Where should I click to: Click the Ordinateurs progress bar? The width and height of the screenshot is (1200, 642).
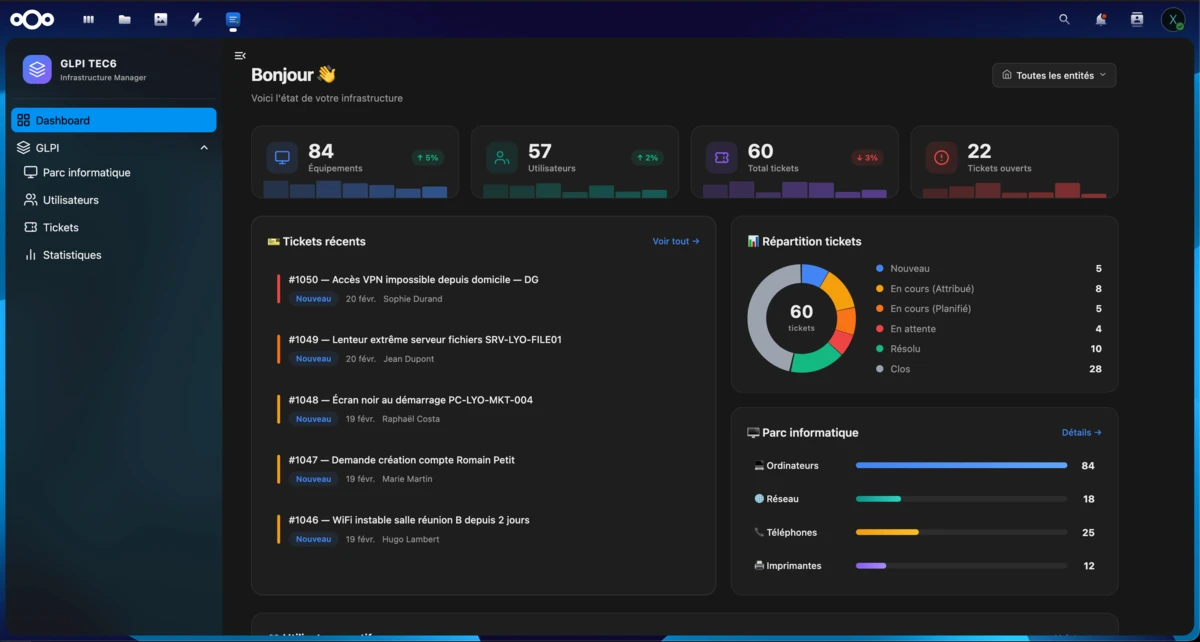coord(961,466)
